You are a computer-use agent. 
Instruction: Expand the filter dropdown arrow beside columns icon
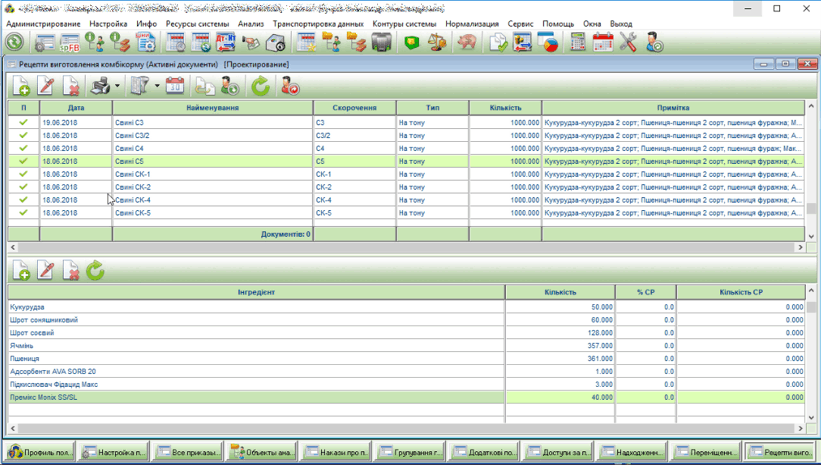pos(157,86)
